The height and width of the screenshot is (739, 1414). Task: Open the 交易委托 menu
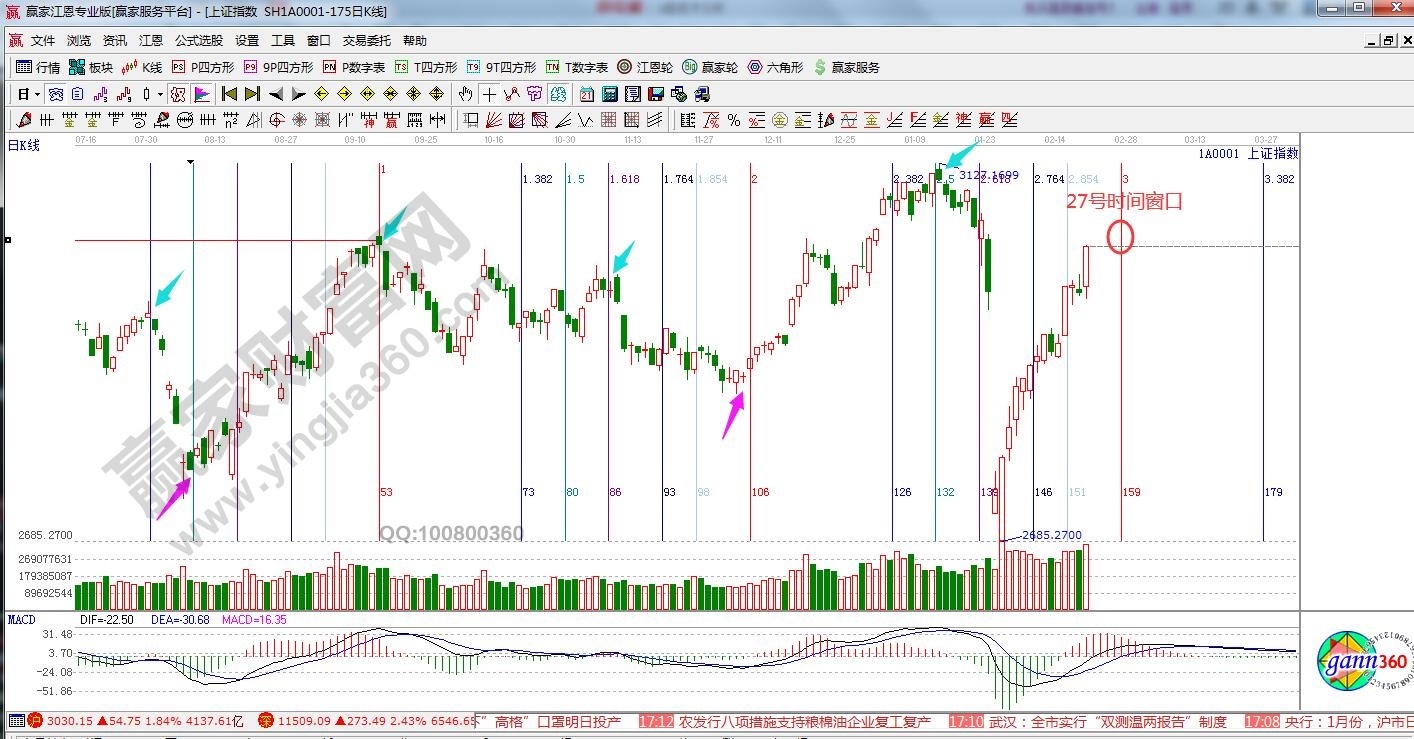point(367,41)
